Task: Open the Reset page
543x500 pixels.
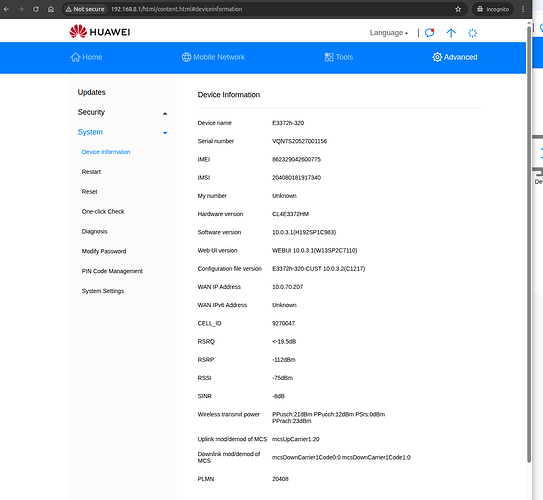Action: tap(89, 191)
